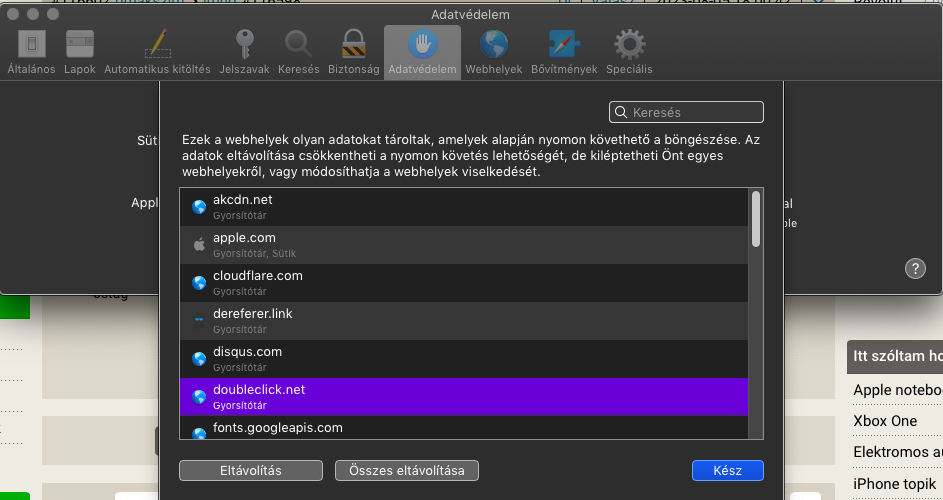Open the Általános preferences pane
This screenshot has width=943, height=500.
[31, 52]
